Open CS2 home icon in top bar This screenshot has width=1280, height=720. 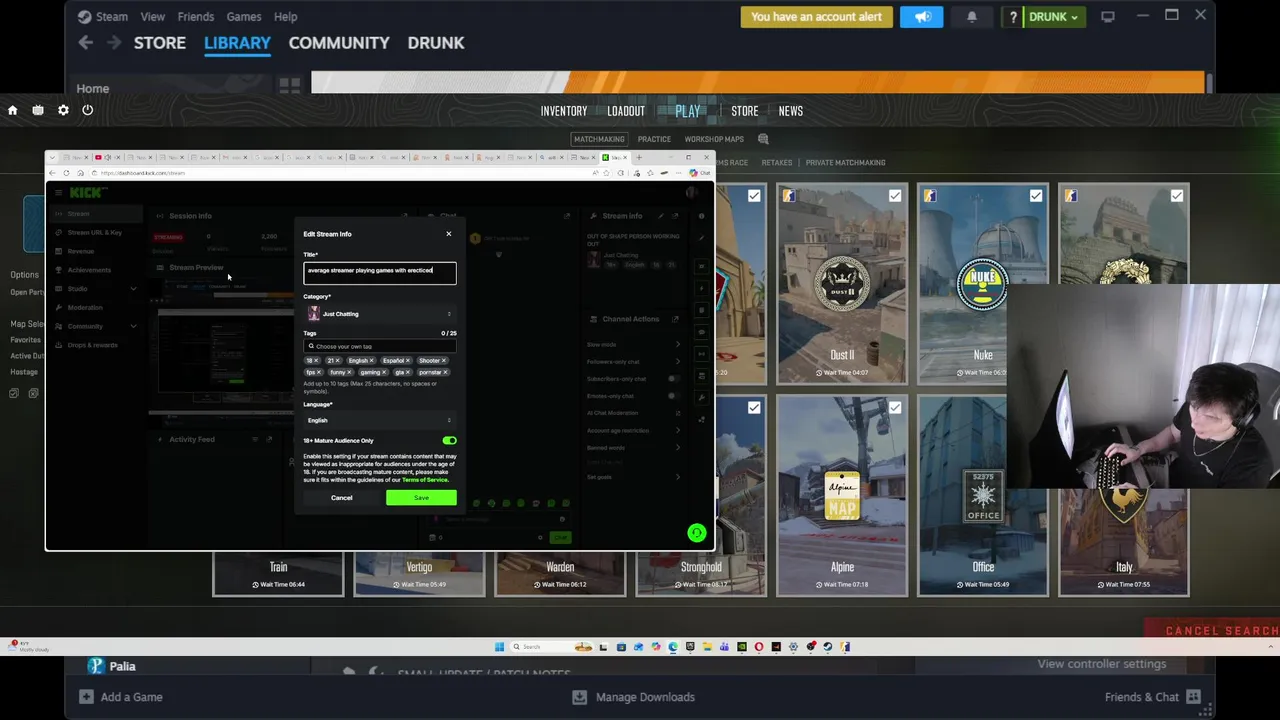point(13,110)
